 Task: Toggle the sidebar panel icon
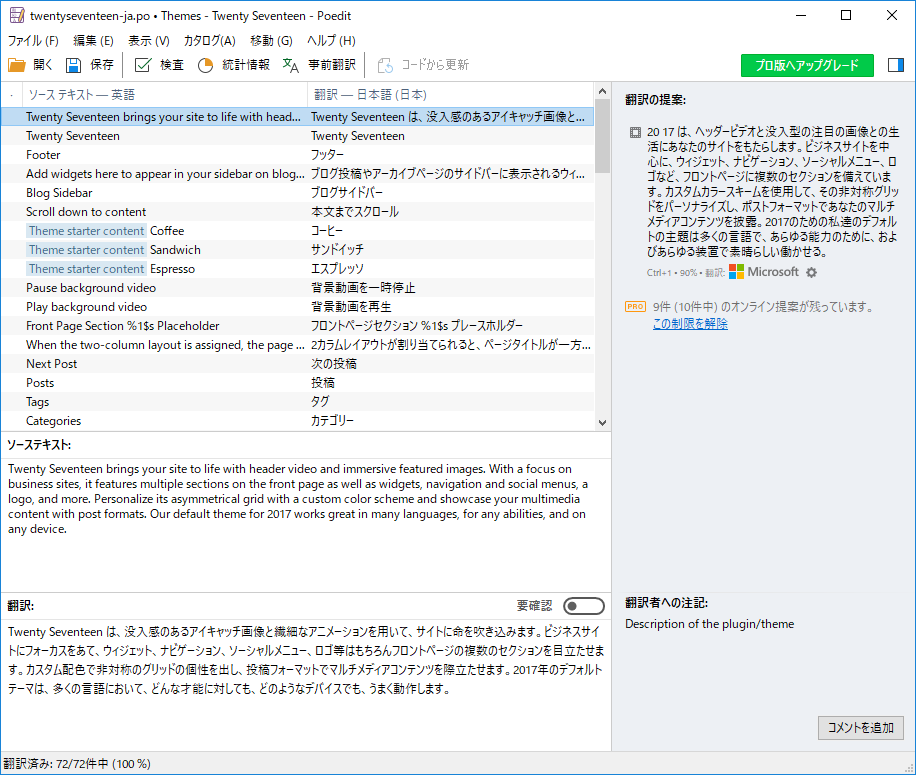pyautogui.click(x=896, y=65)
